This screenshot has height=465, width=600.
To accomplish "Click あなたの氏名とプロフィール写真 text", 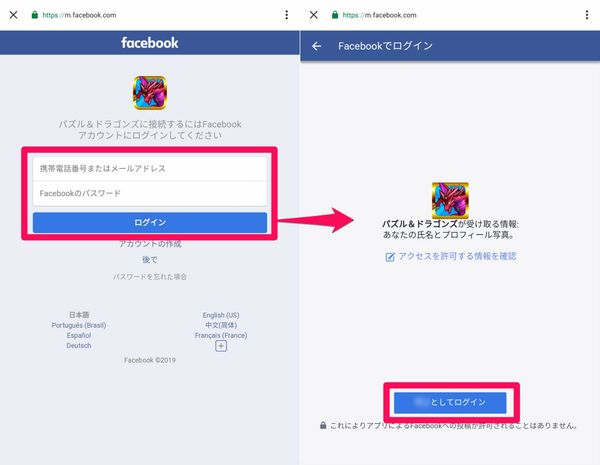I will 448,235.
